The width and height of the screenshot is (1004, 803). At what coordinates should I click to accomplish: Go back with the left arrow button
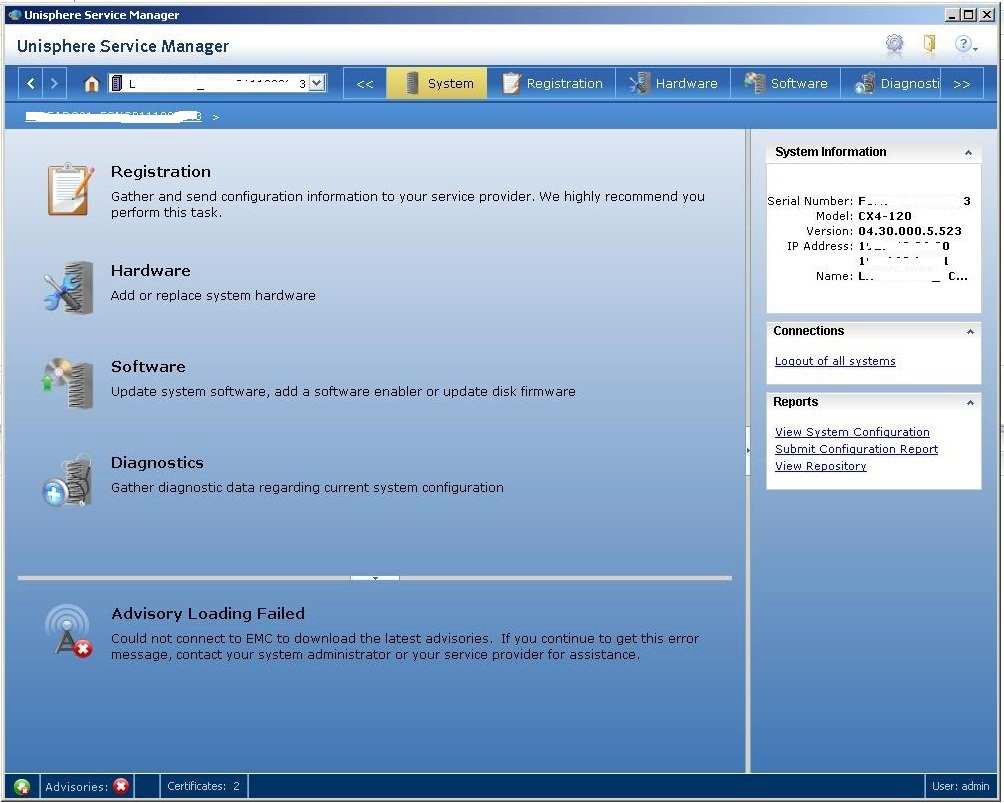(x=31, y=83)
